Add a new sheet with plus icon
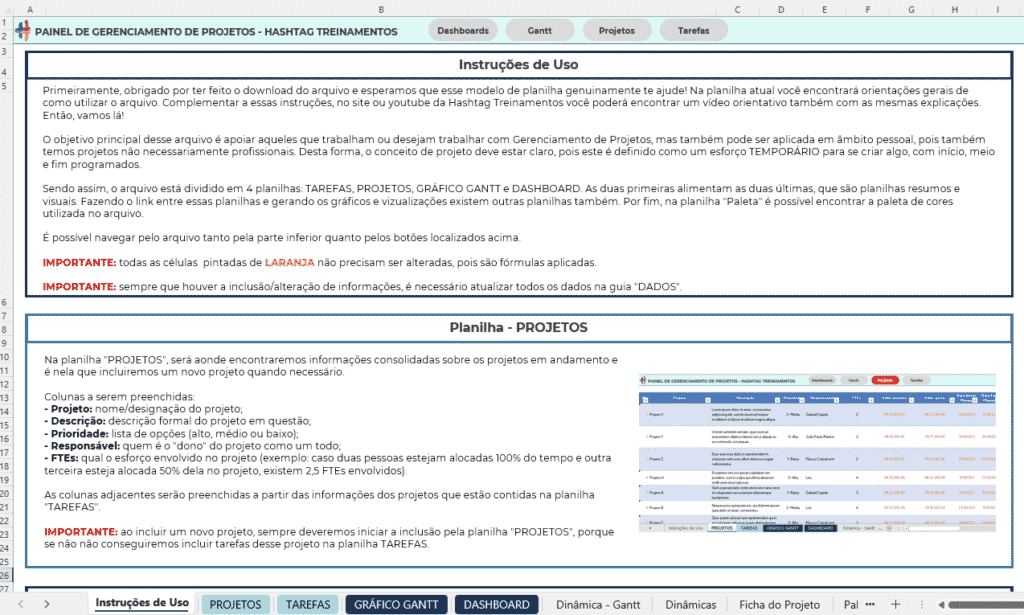The height and width of the screenshot is (615, 1024). click(896, 604)
